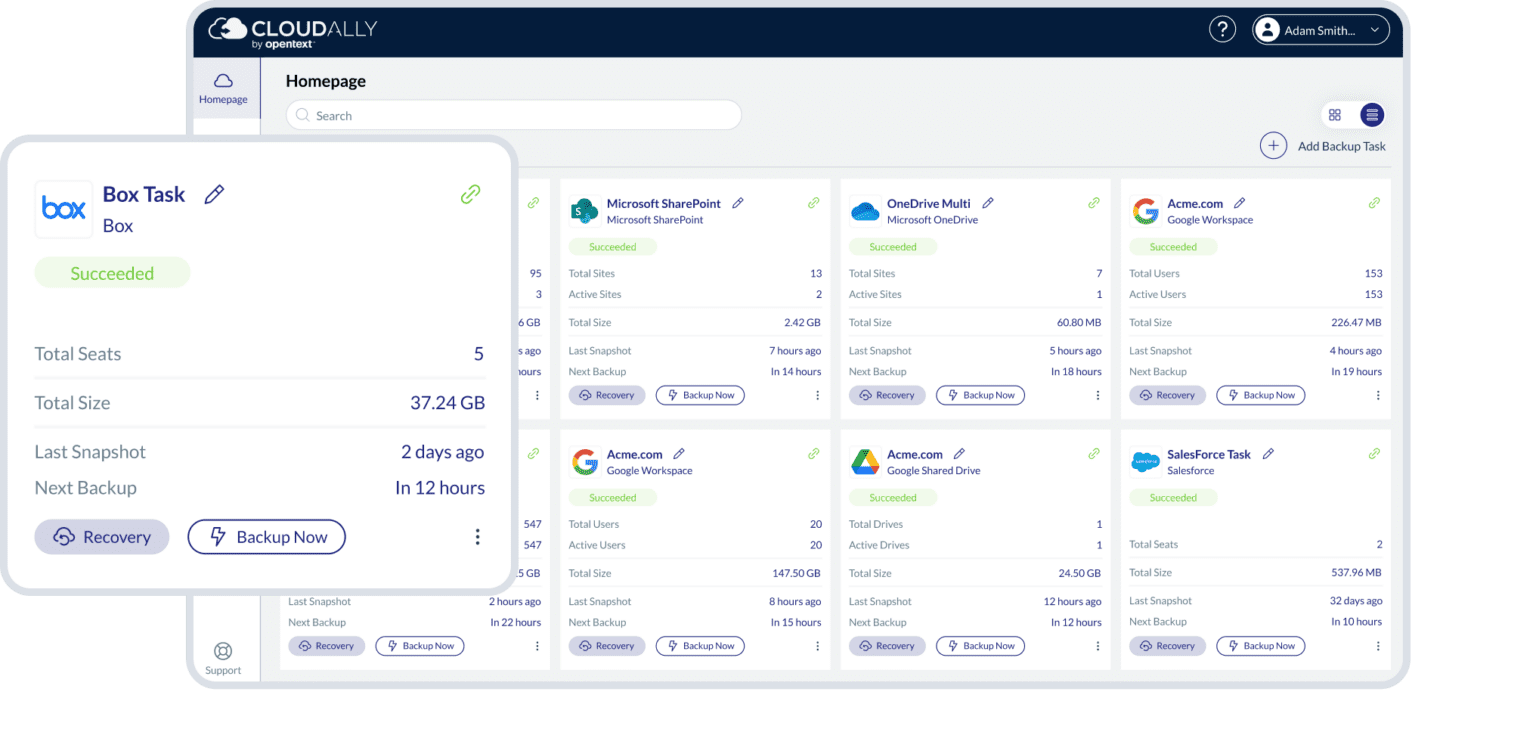The image size is (1536, 729).
Task: Click the CloudAlly logo in the header
Action: click(290, 30)
